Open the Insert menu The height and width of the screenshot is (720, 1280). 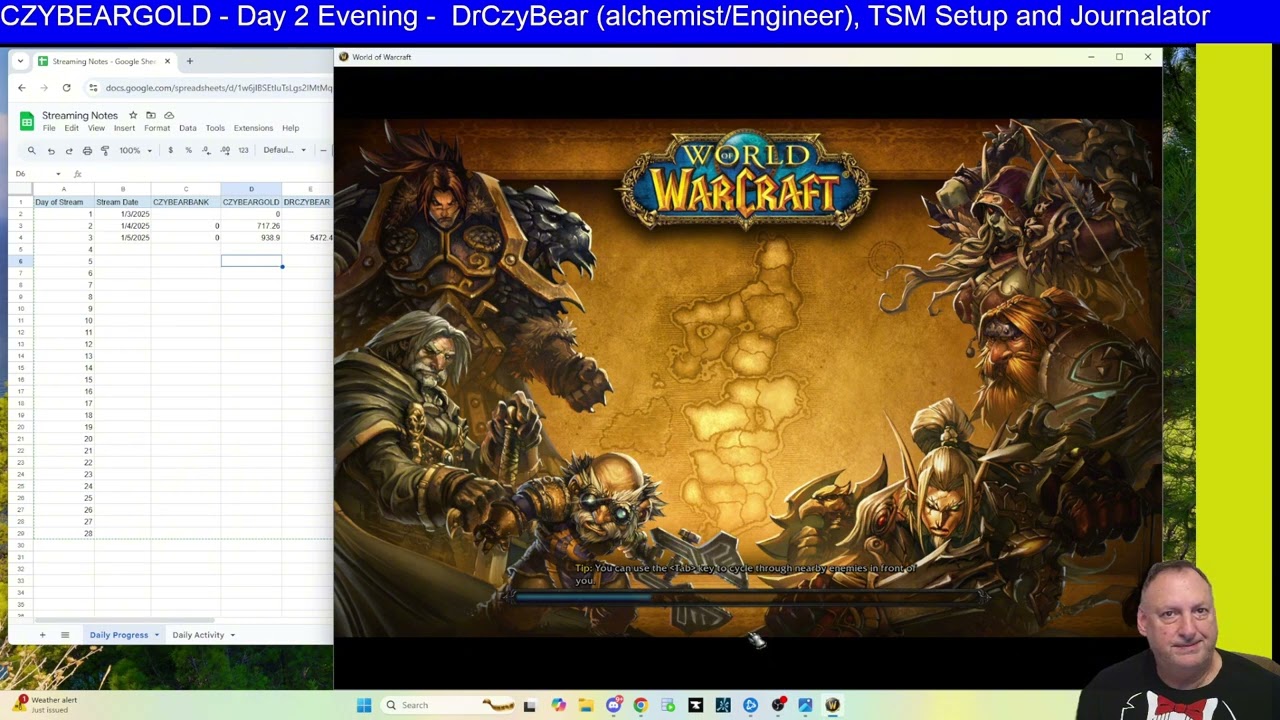point(124,128)
